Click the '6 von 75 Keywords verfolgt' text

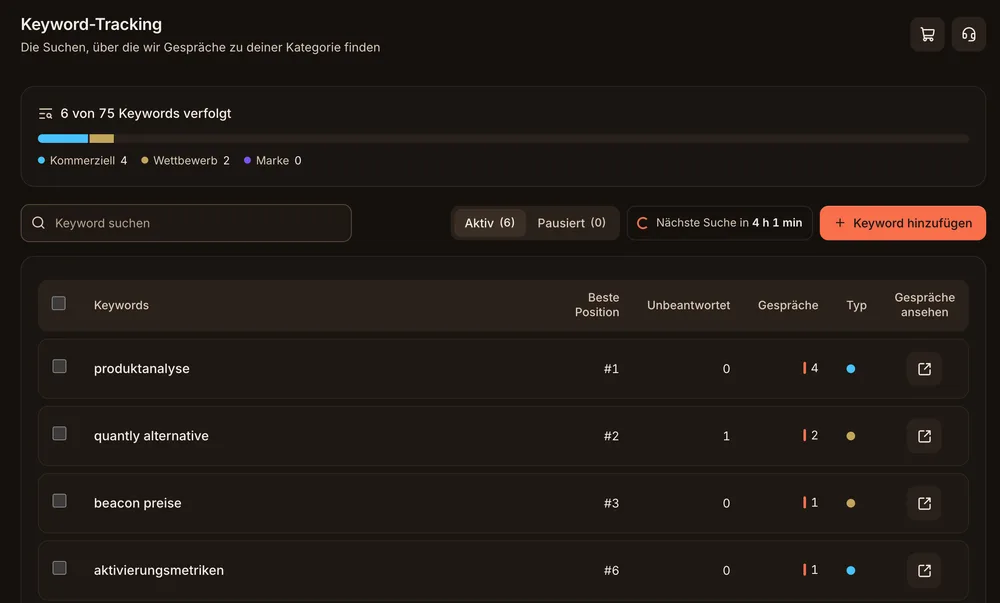145,113
